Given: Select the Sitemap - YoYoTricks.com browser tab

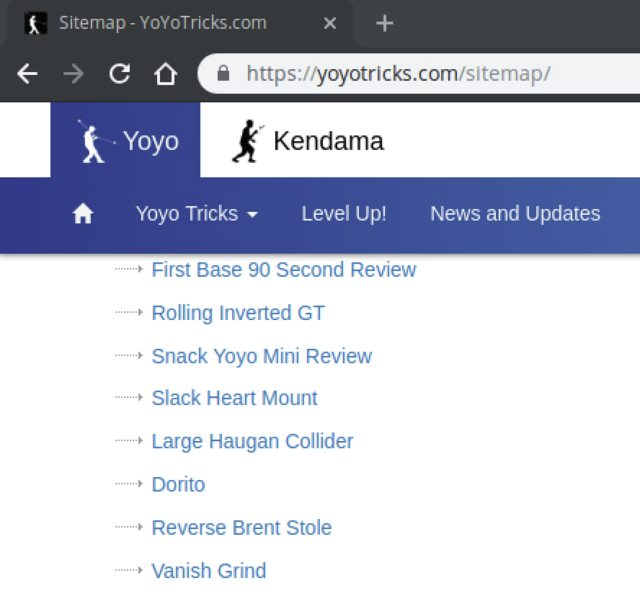Looking at the screenshot, I should pos(180,23).
